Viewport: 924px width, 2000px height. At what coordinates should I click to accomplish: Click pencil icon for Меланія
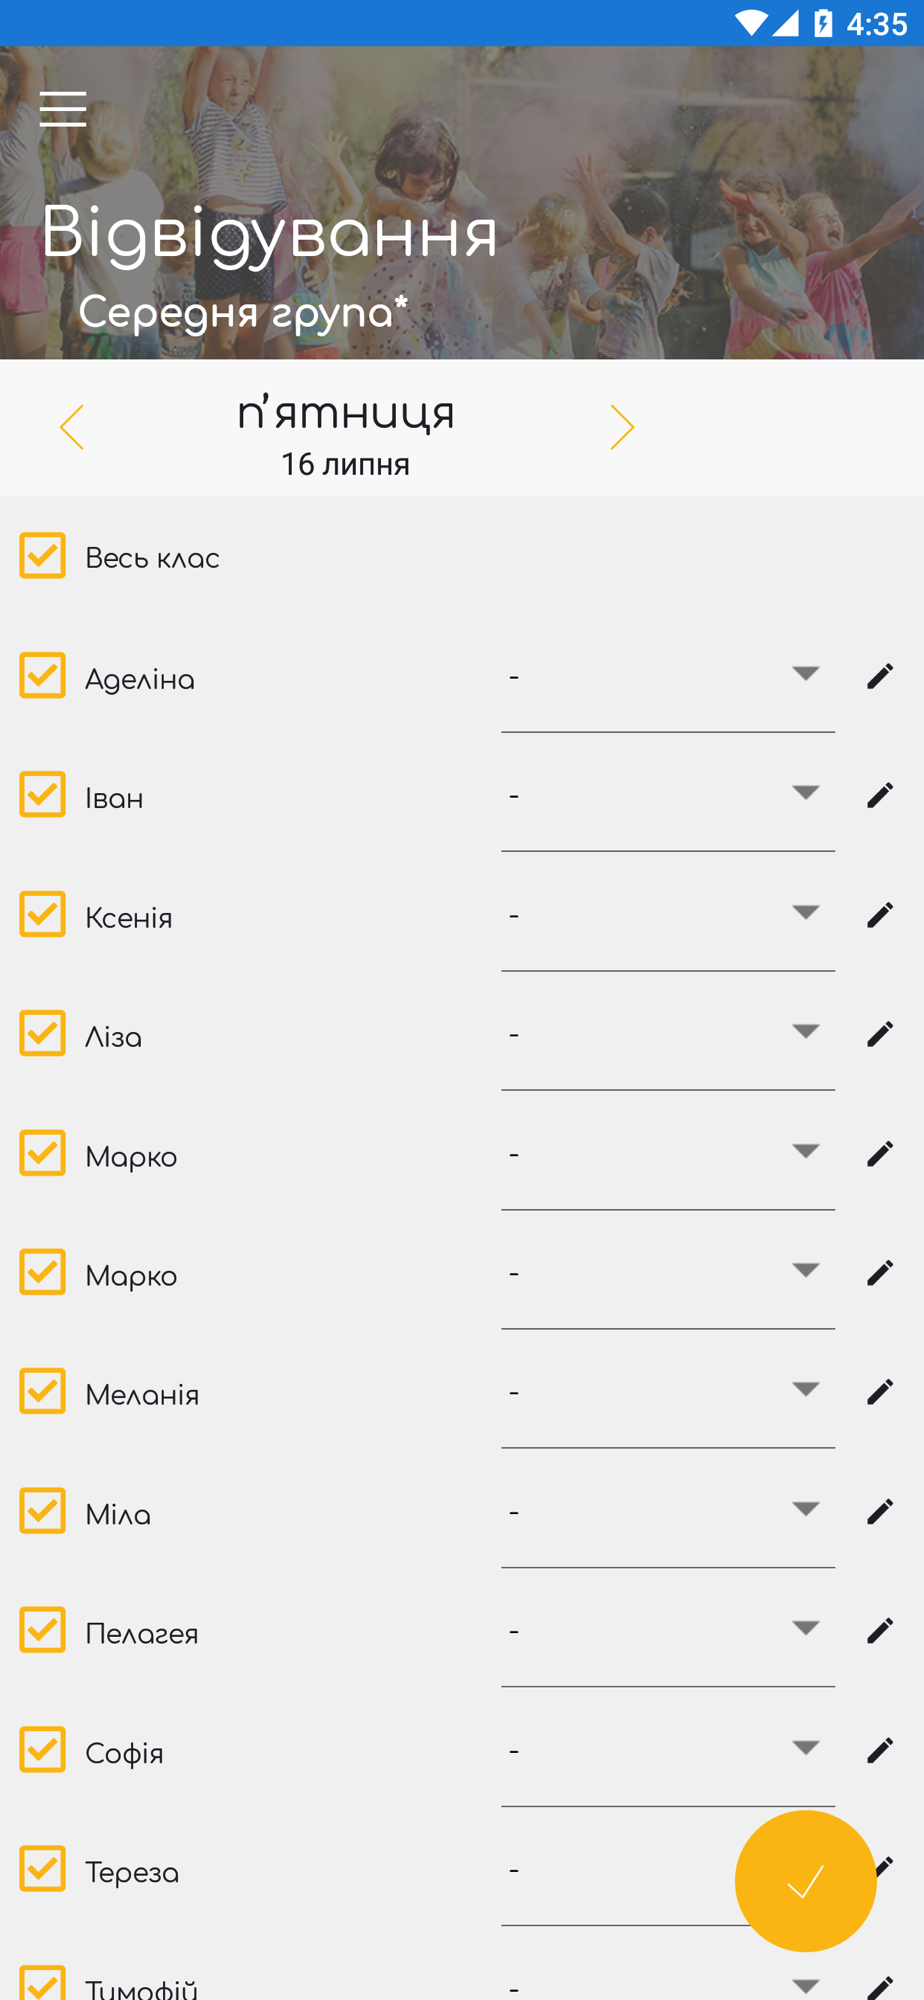tap(880, 1391)
